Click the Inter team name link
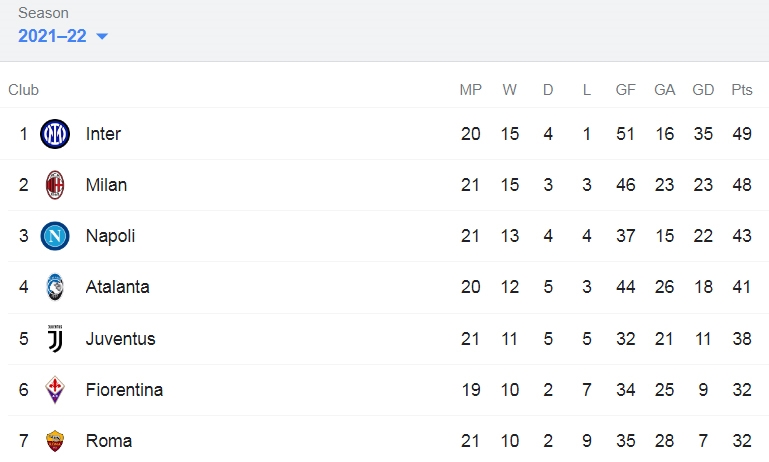This screenshot has width=769, height=462. [103, 134]
